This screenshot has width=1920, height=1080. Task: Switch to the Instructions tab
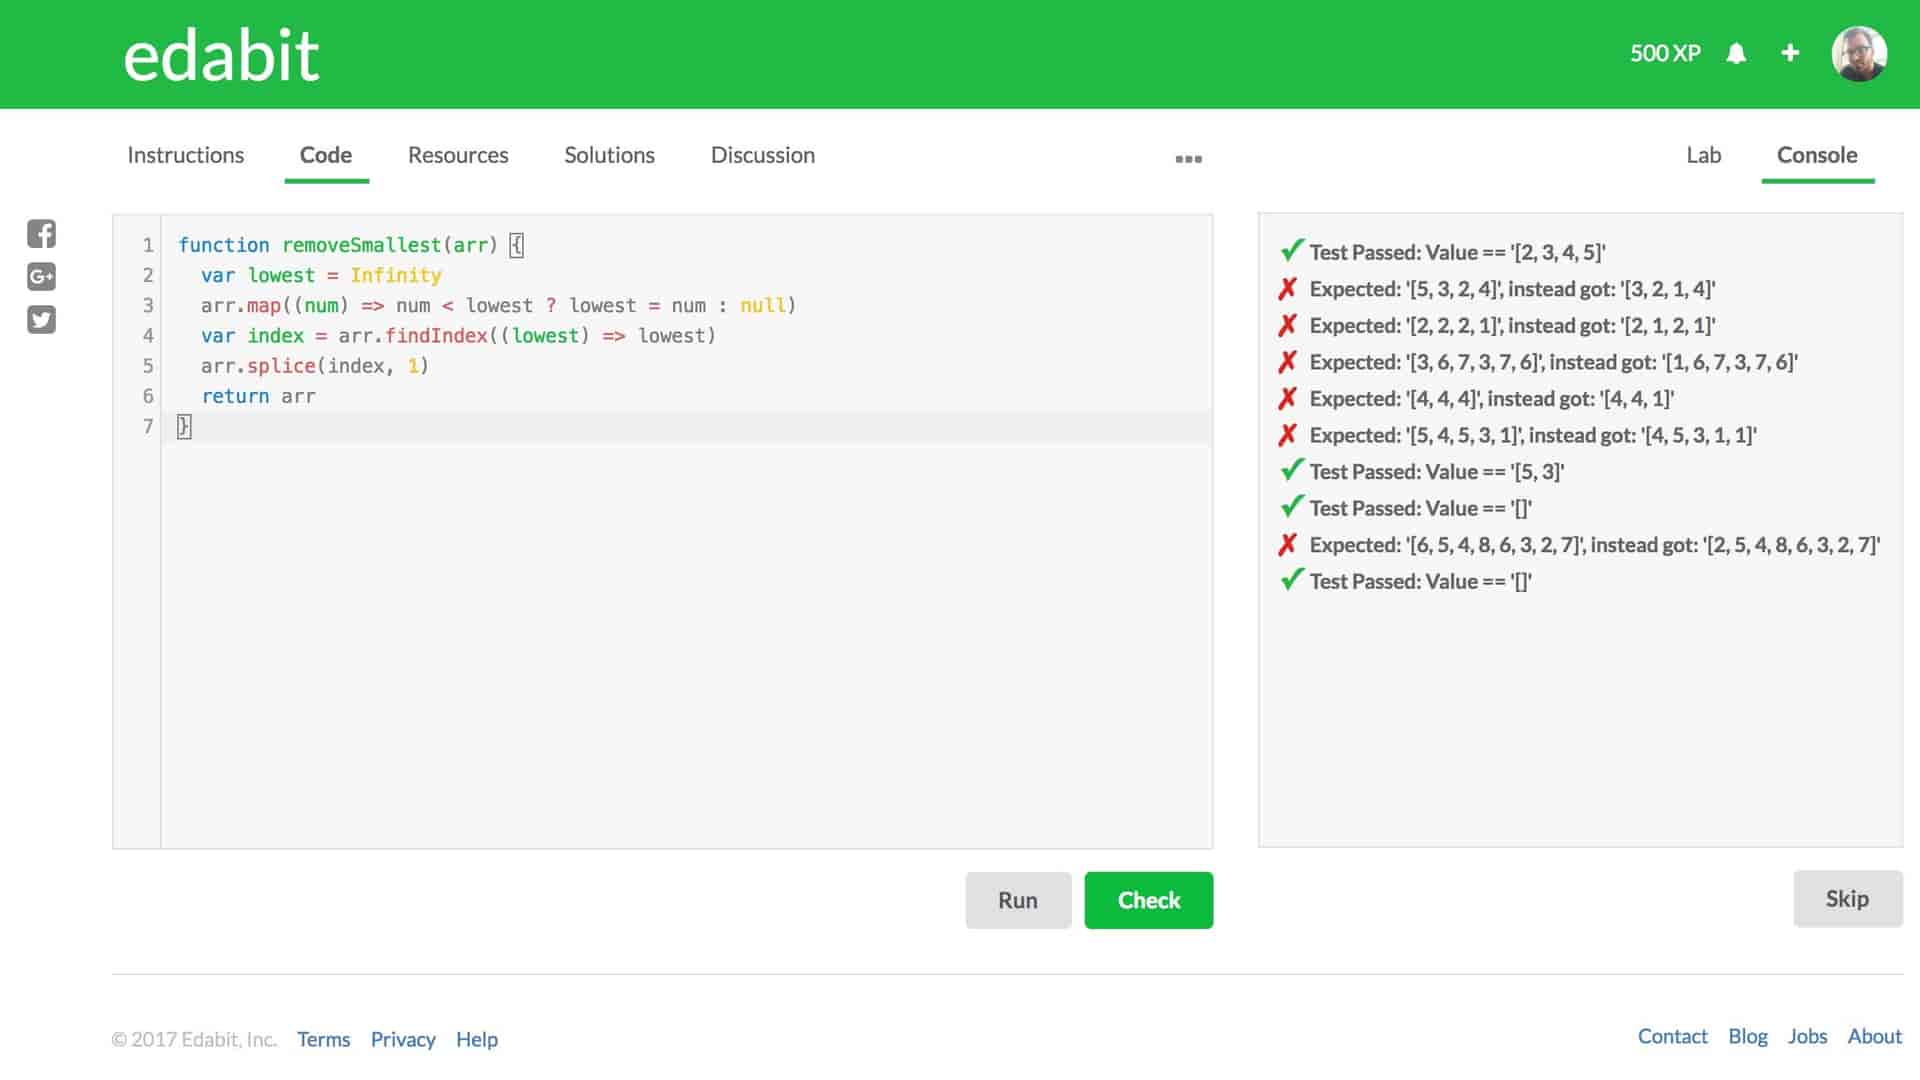pos(185,155)
